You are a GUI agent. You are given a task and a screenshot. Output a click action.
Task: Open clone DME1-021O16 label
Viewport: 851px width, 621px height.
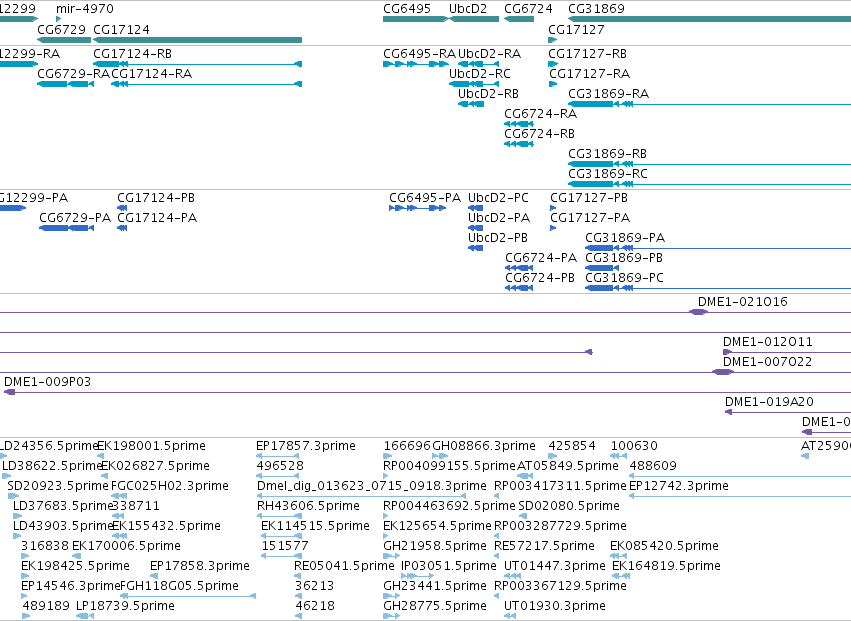point(742,302)
